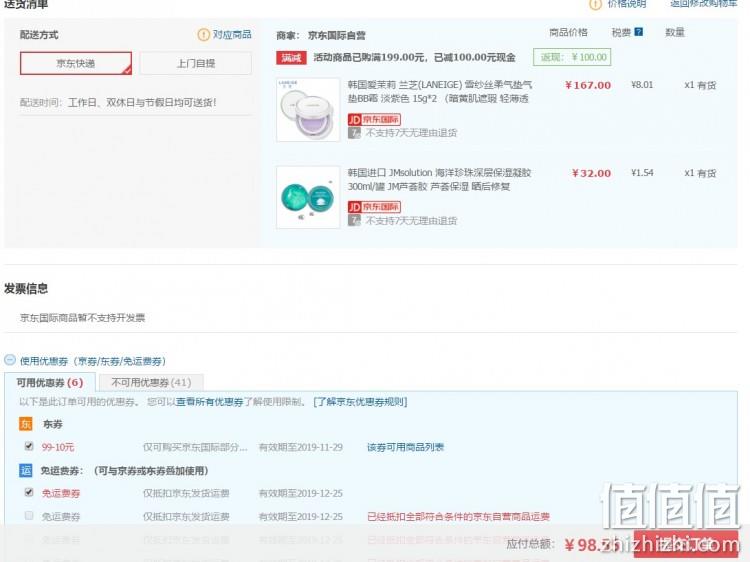Click 有效期至2019-11-29 validity text
Image resolution: width=750 pixels, height=562 pixels.
point(300,447)
